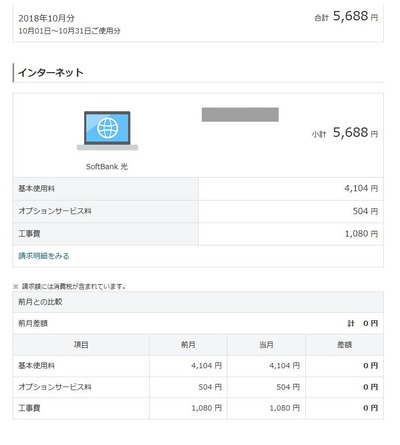The image size is (400, 445).
Task: Click 工事費 label in comparison table
Action: (x=29, y=408)
